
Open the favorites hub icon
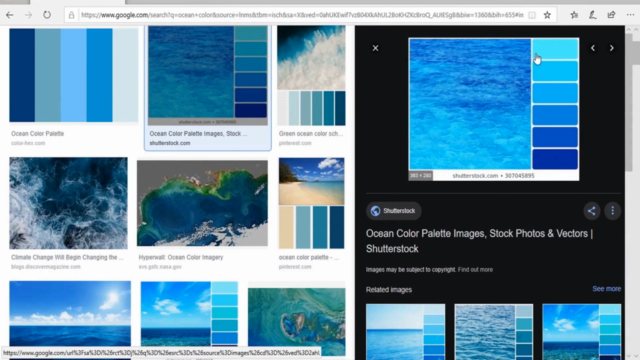point(574,15)
